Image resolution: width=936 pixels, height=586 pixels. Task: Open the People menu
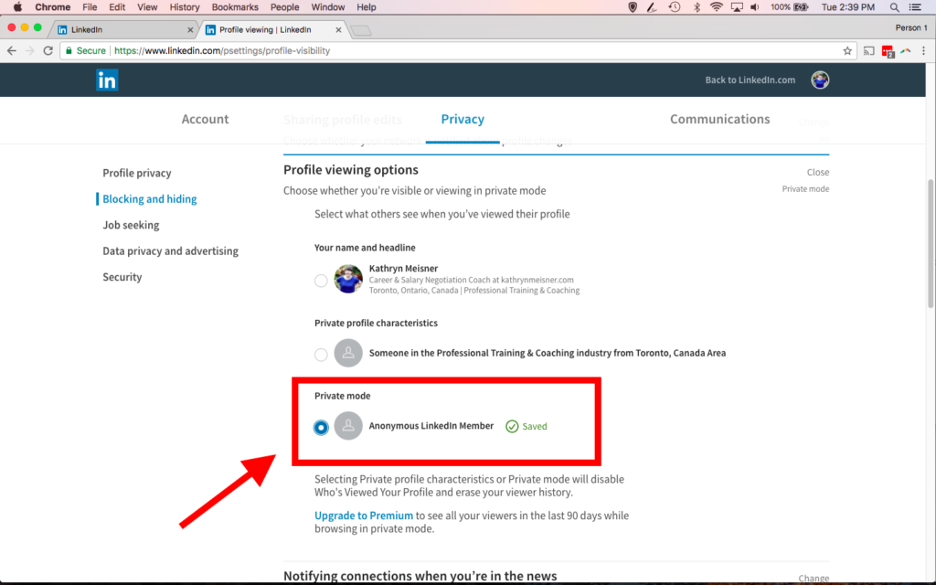click(x=285, y=7)
